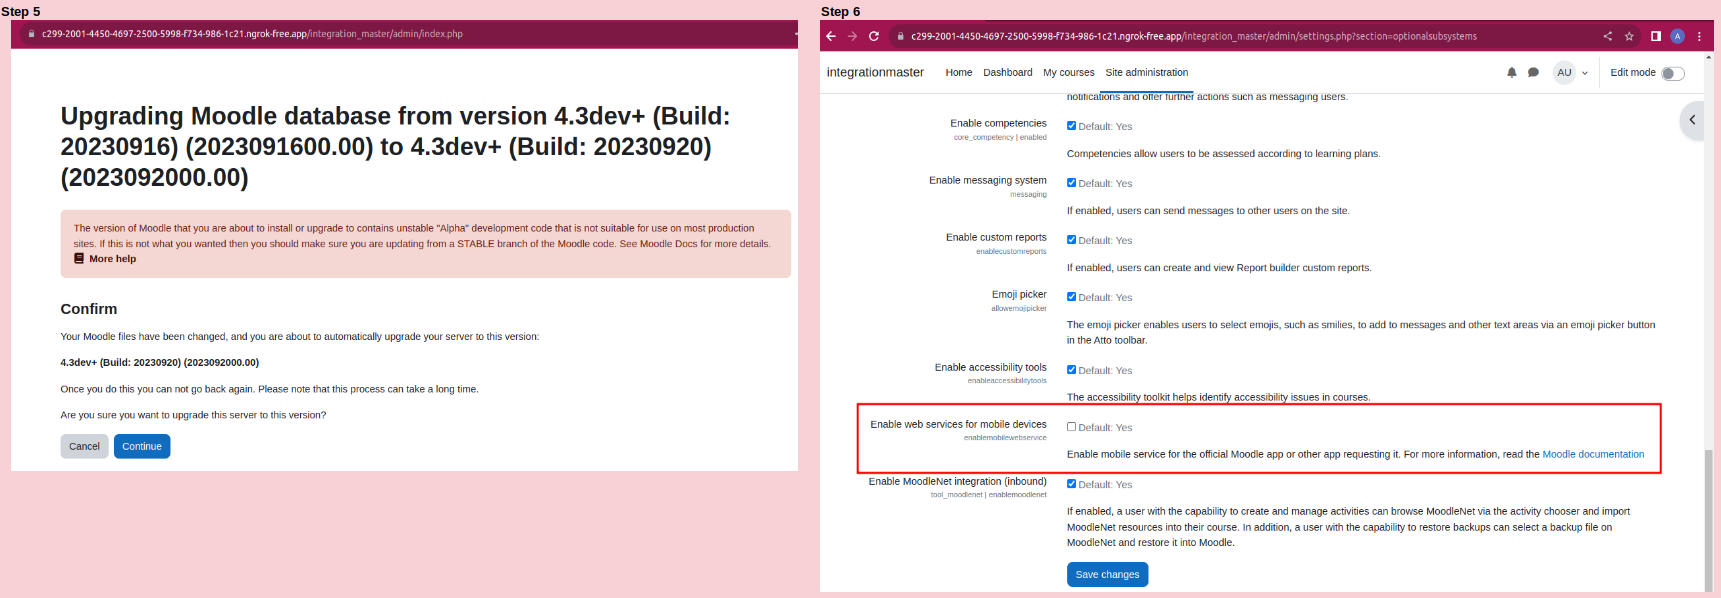Reload the page in Step 6 browser

[874, 36]
